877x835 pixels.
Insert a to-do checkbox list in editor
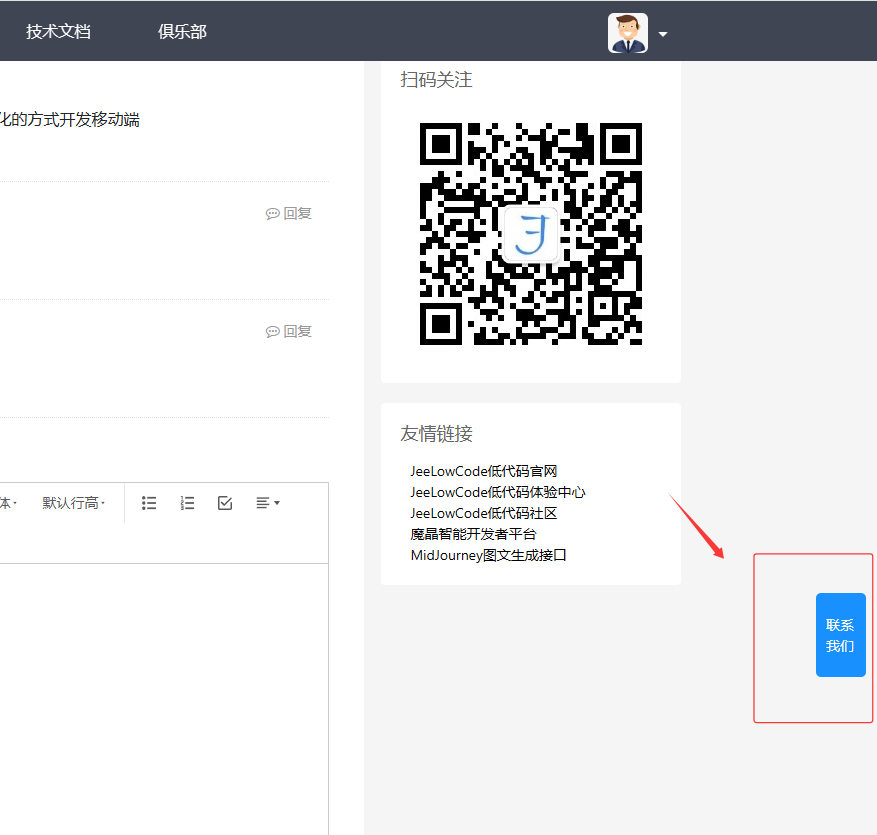click(x=225, y=503)
